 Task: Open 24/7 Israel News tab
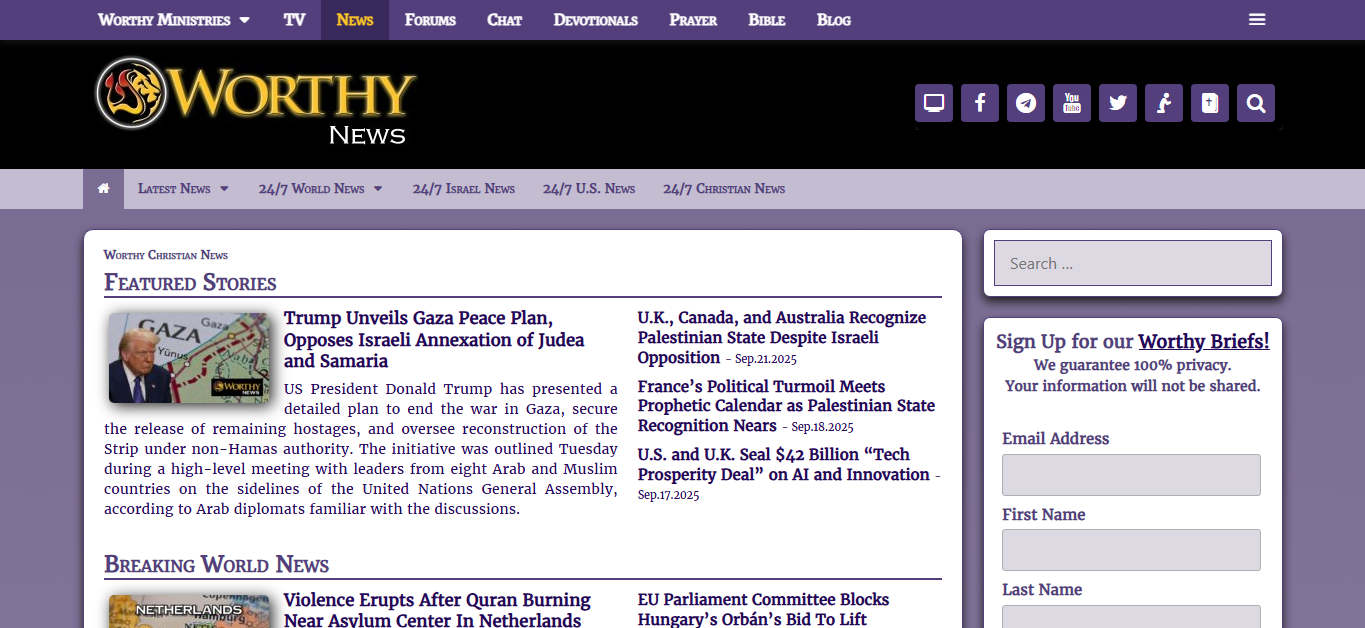463,189
